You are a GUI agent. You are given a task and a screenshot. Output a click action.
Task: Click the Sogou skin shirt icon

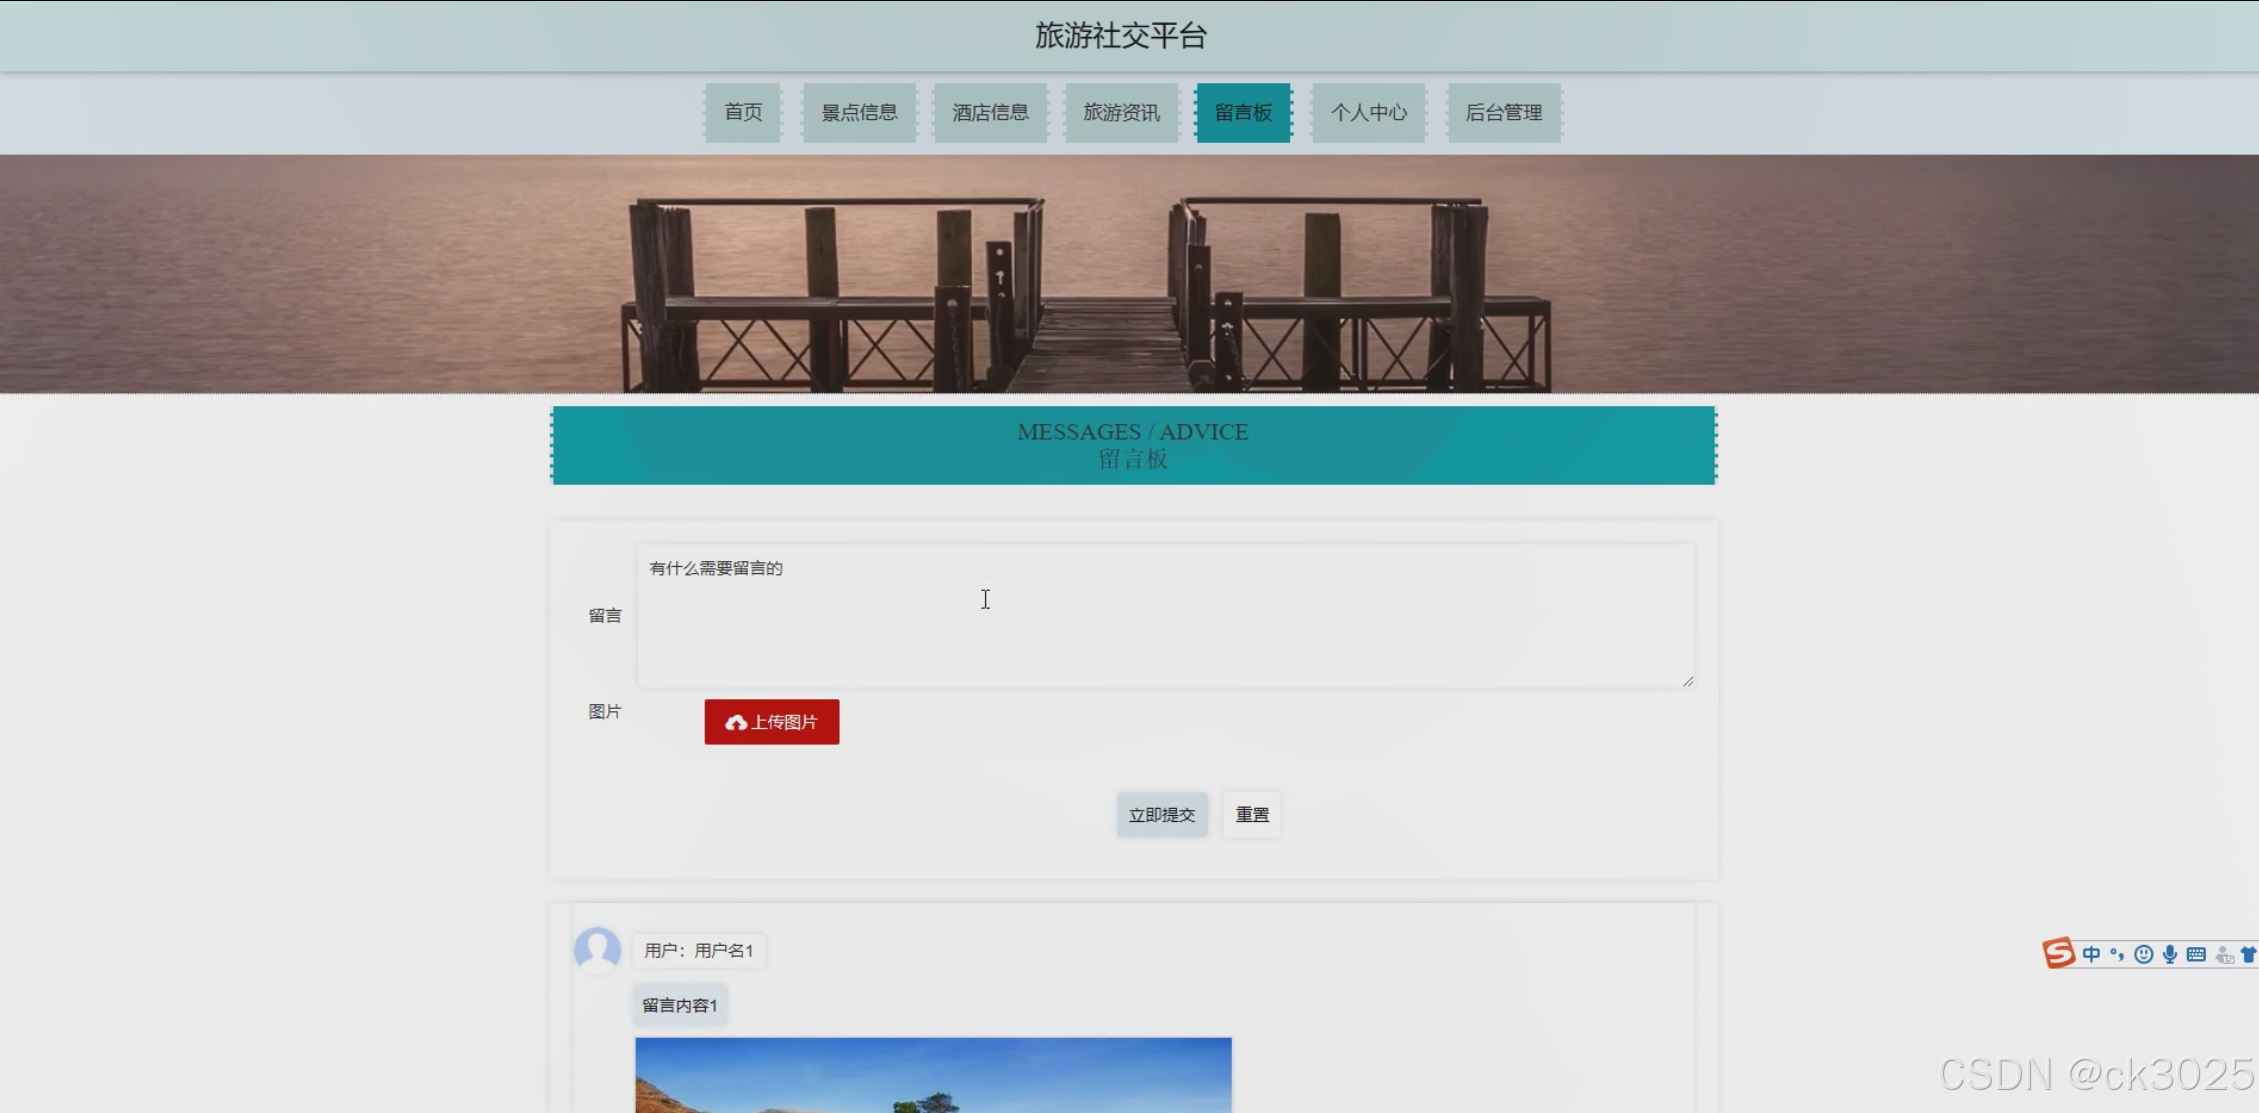(2249, 954)
